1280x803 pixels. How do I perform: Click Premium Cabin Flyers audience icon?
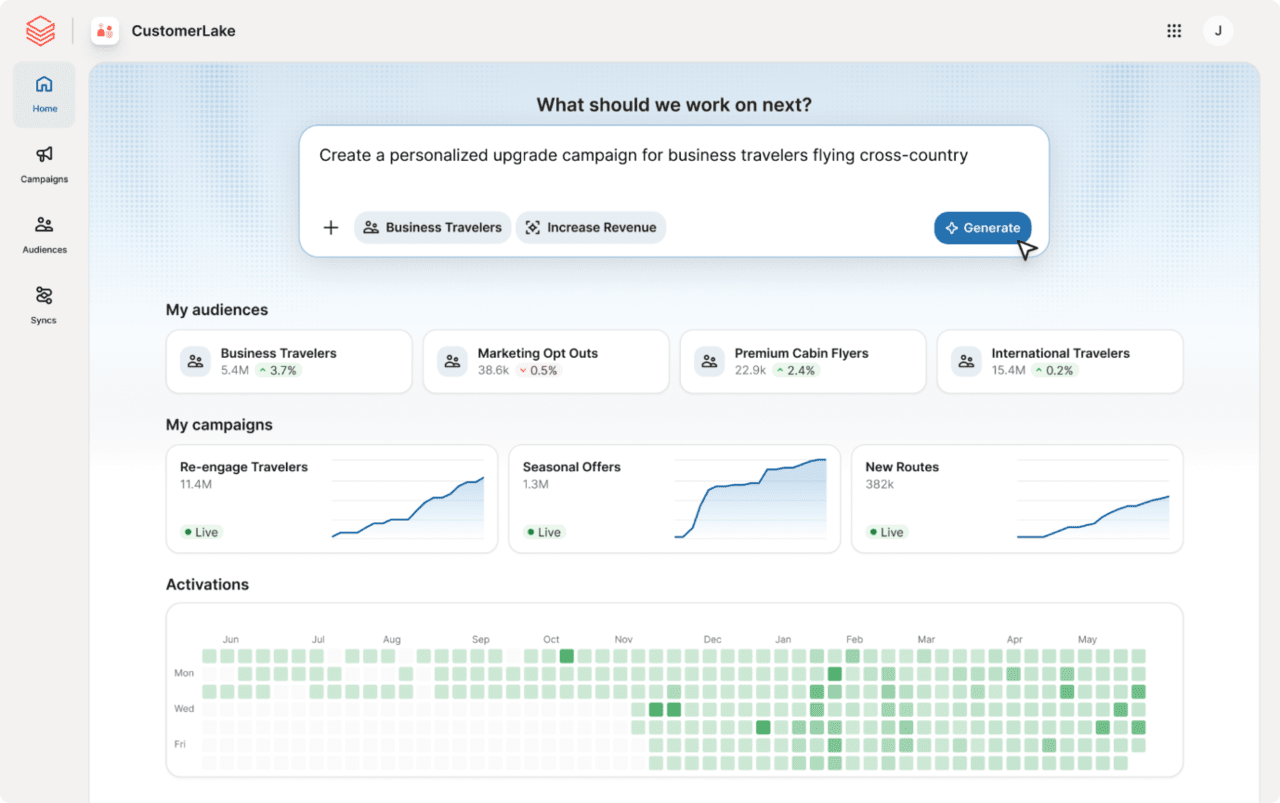coord(709,361)
